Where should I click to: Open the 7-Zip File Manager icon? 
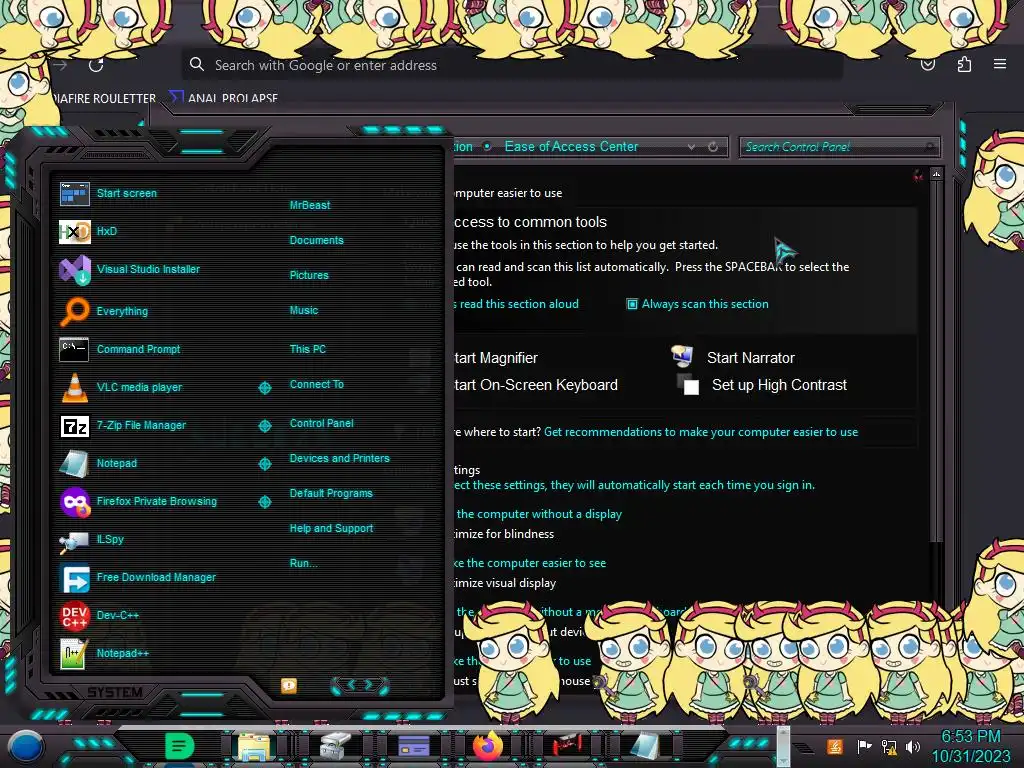(74, 426)
